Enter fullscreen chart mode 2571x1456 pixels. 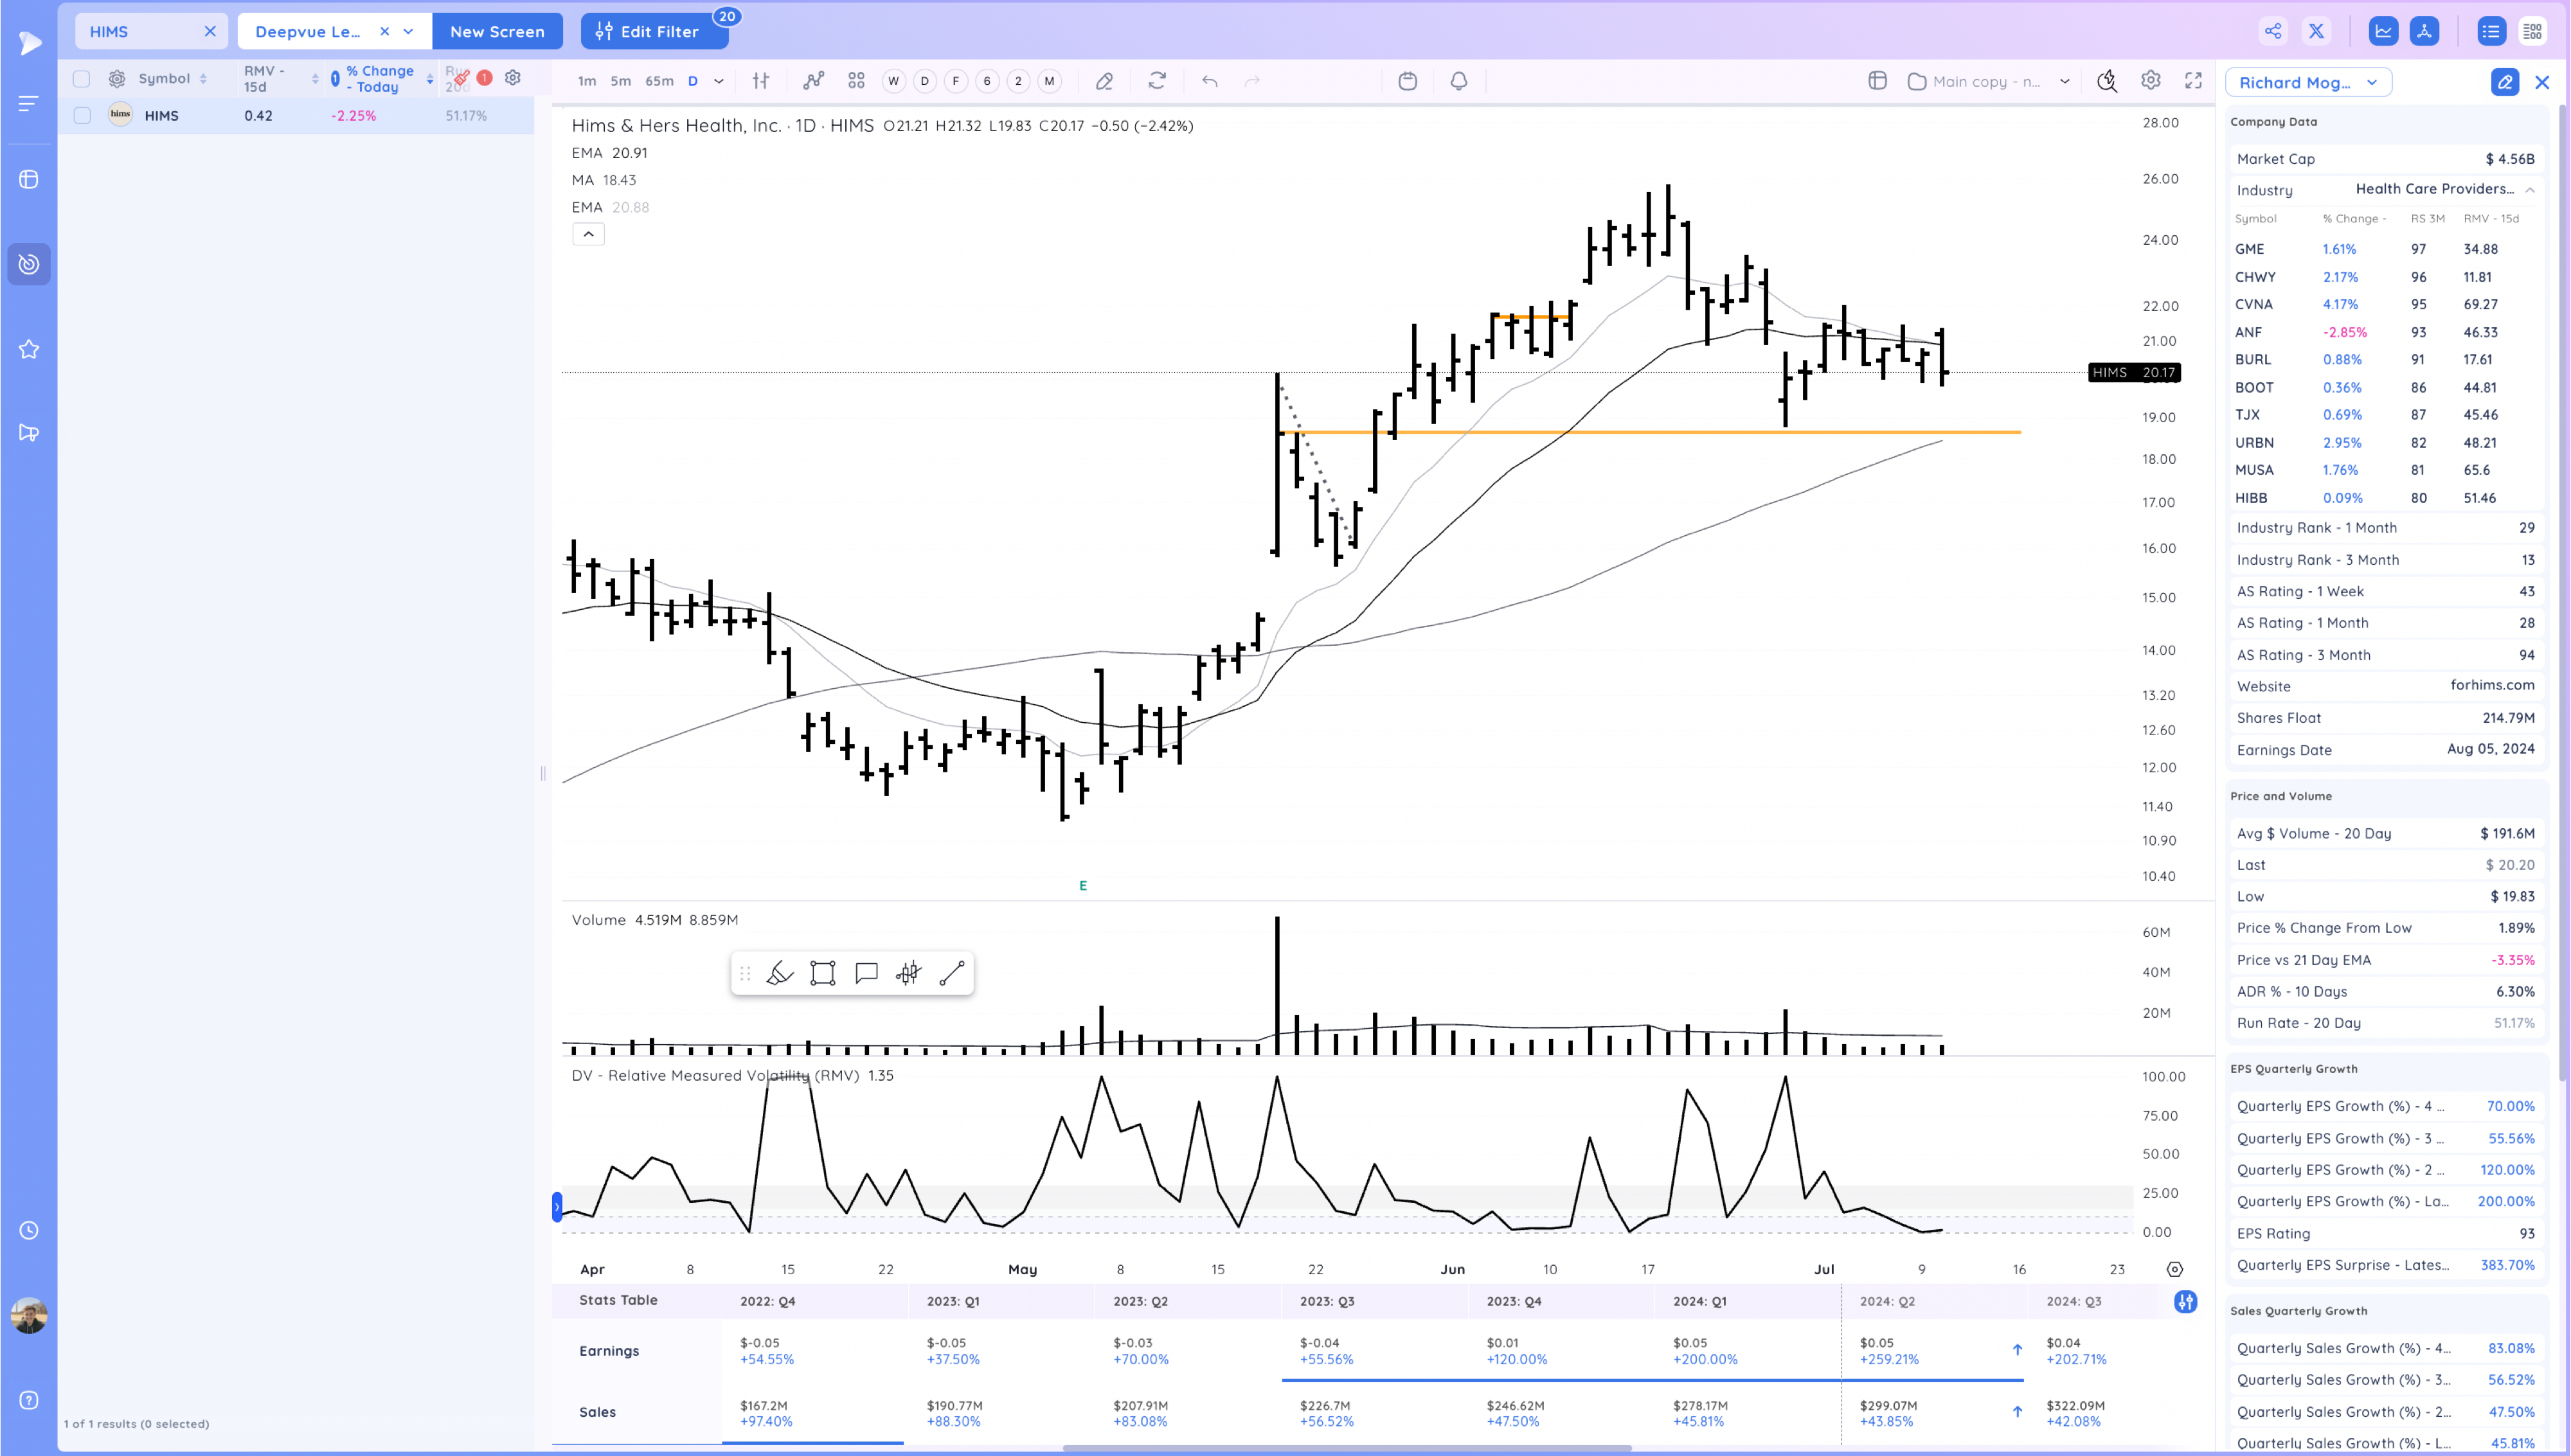pyautogui.click(x=2192, y=81)
